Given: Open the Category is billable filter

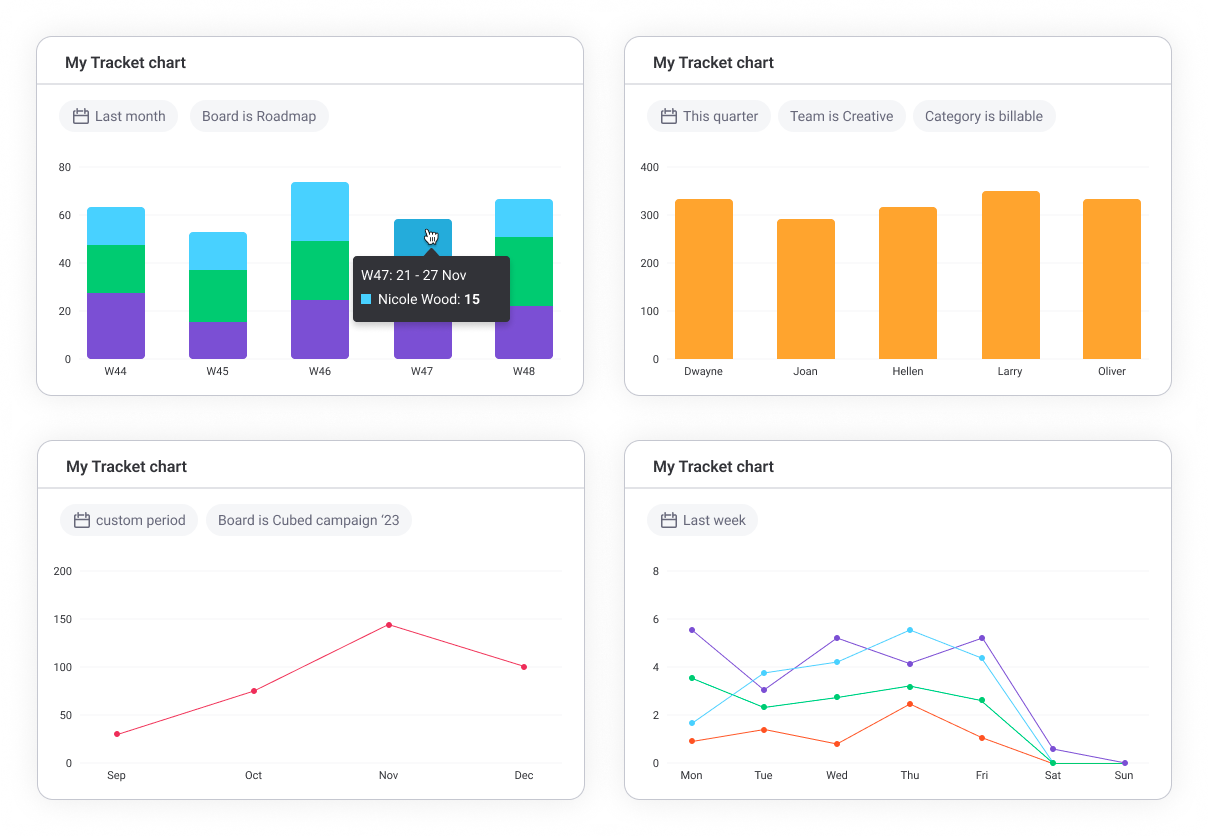Looking at the screenshot, I should pos(983,116).
